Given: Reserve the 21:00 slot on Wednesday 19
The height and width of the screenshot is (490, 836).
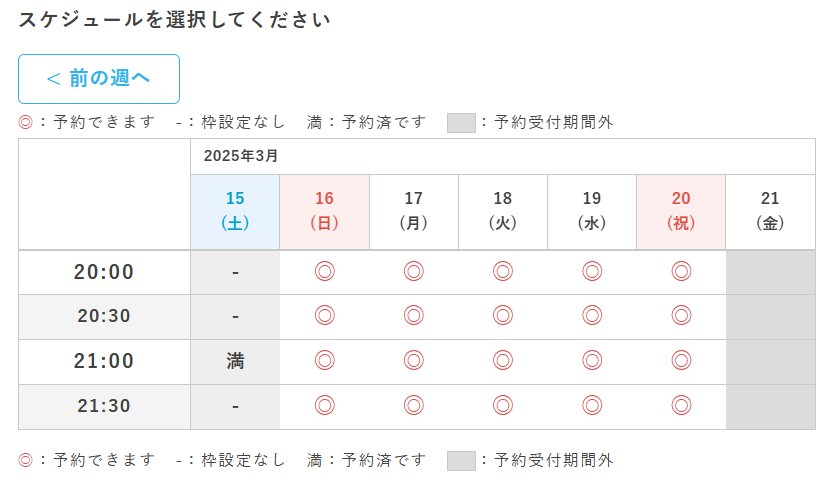Looking at the screenshot, I should coord(592,361).
